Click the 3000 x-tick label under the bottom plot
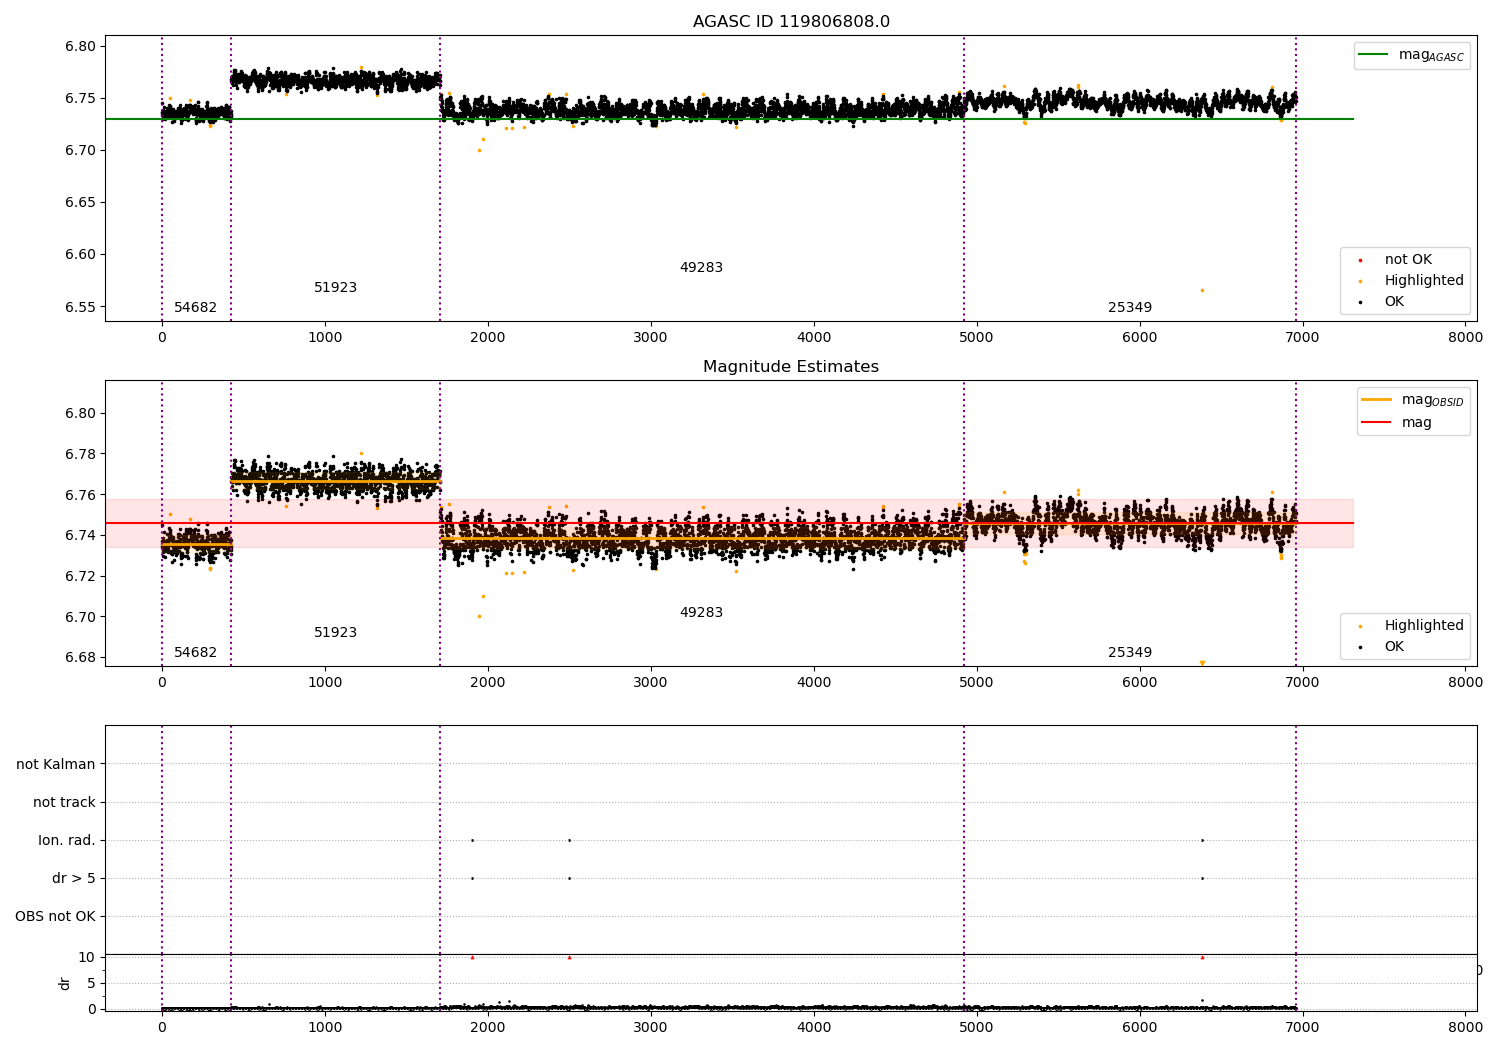 tap(651, 1027)
